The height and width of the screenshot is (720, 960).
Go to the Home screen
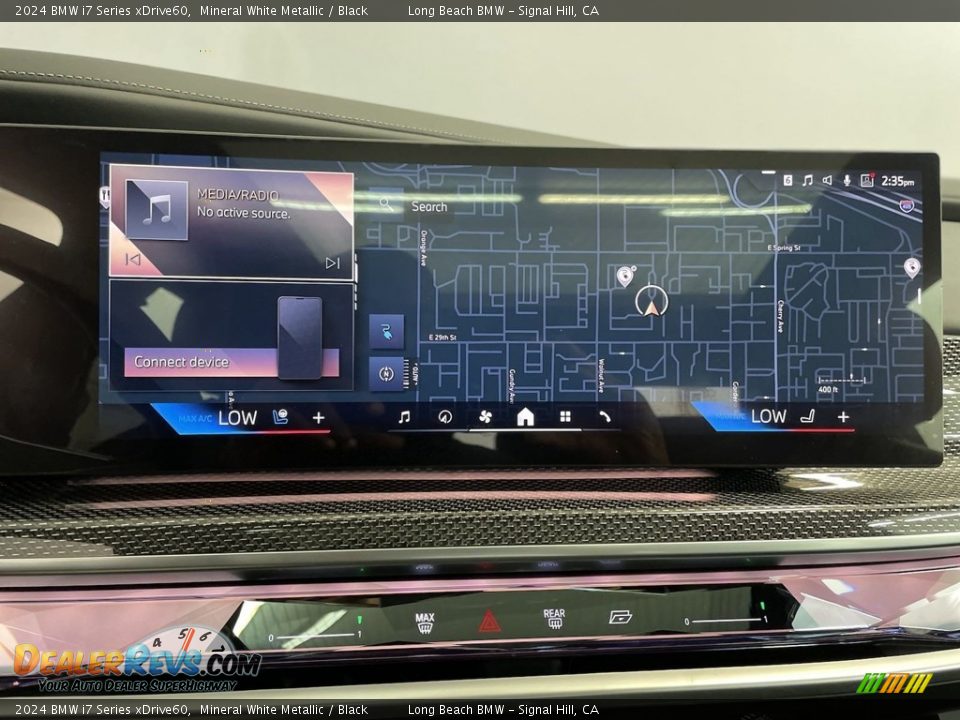click(x=525, y=417)
